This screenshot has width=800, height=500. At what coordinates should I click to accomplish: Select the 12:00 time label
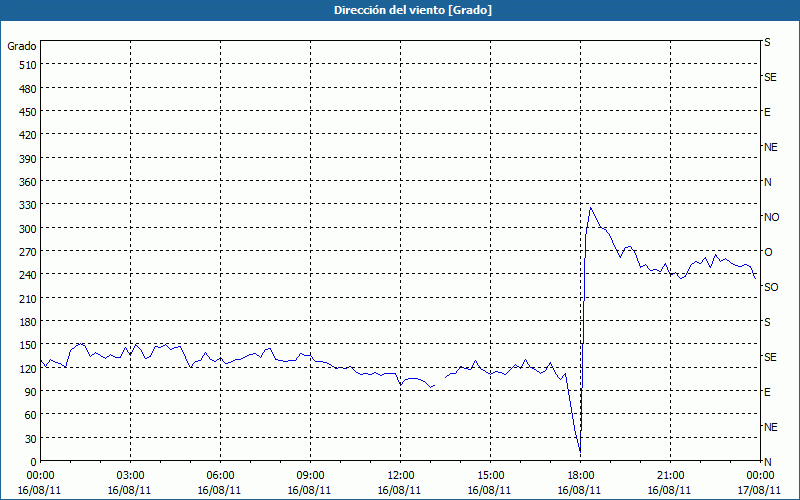point(401,476)
